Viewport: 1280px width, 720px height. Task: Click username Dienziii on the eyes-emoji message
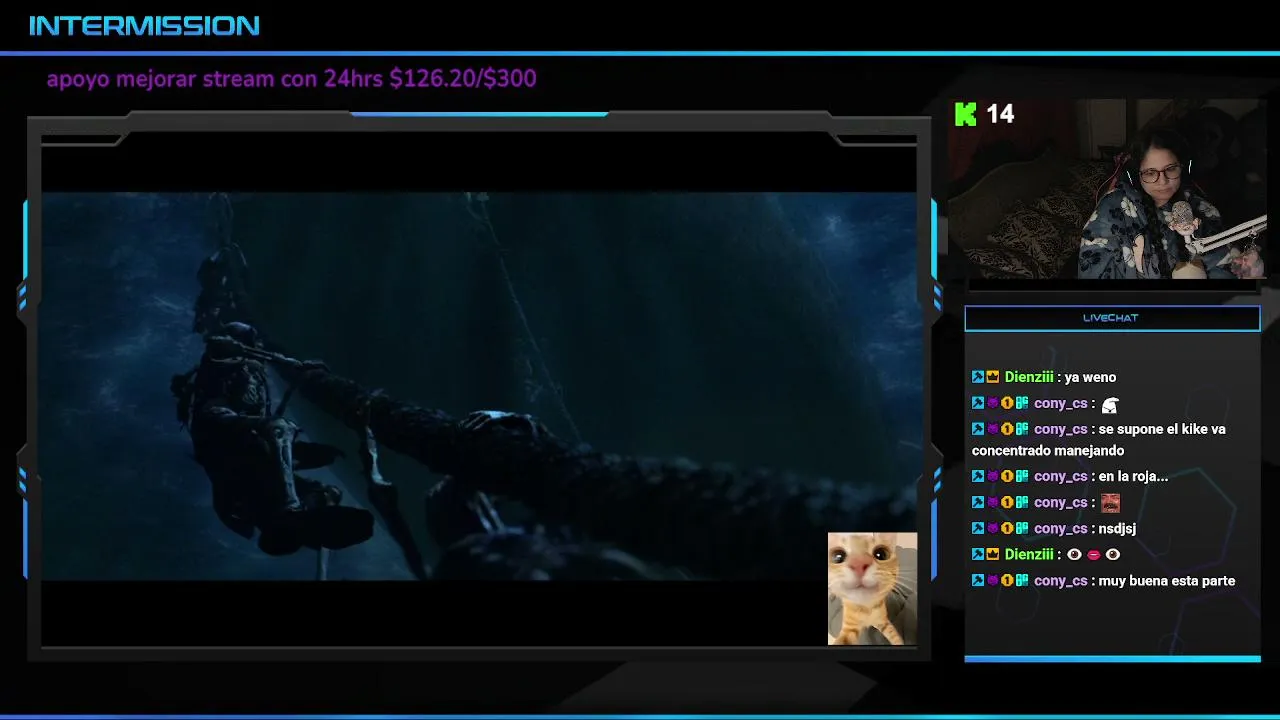(1029, 554)
